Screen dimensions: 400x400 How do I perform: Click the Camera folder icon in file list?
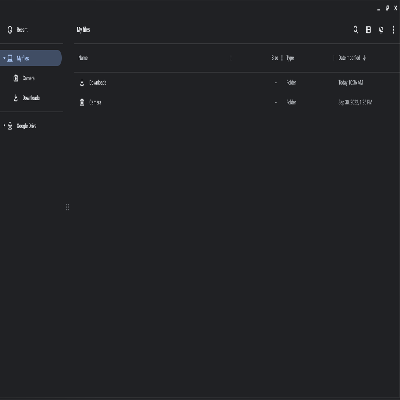pyautogui.click(x=82, y=102)
